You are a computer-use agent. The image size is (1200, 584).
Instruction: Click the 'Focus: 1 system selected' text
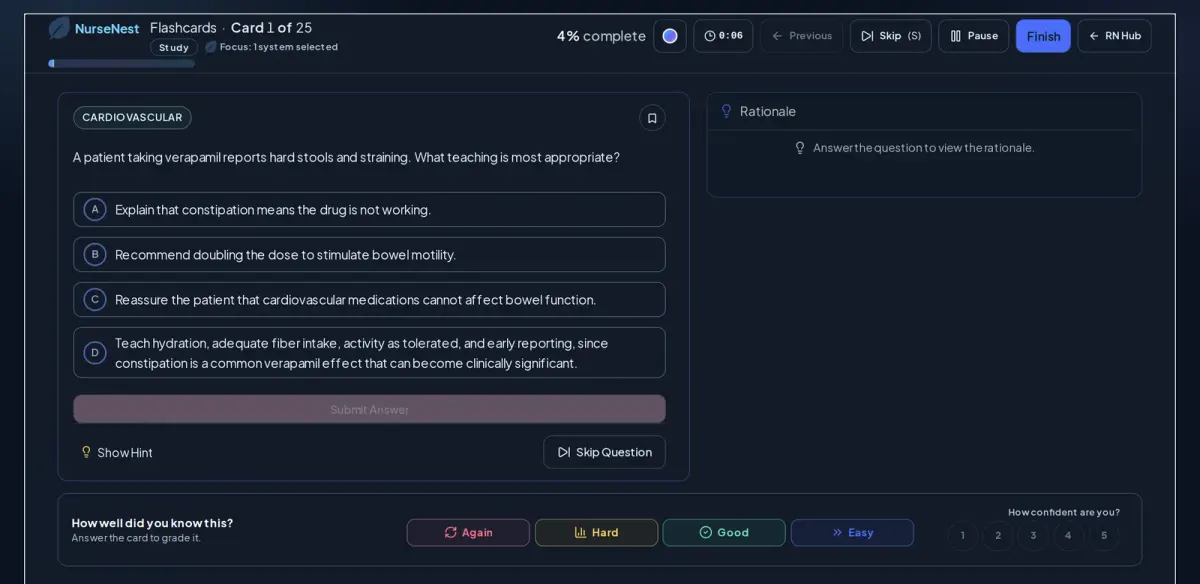coord(279,47)
